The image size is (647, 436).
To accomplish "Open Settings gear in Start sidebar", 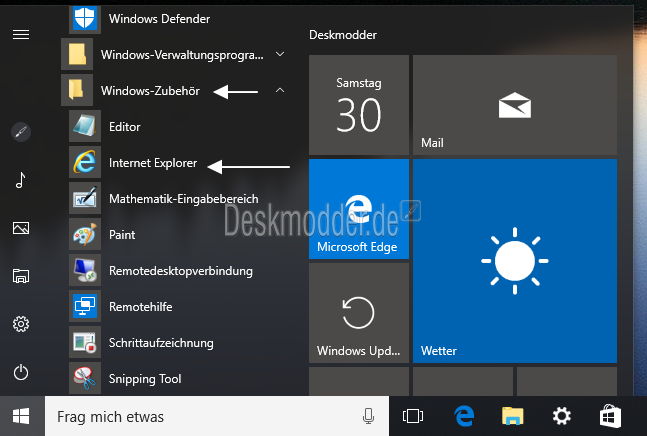I will point(21,324).
